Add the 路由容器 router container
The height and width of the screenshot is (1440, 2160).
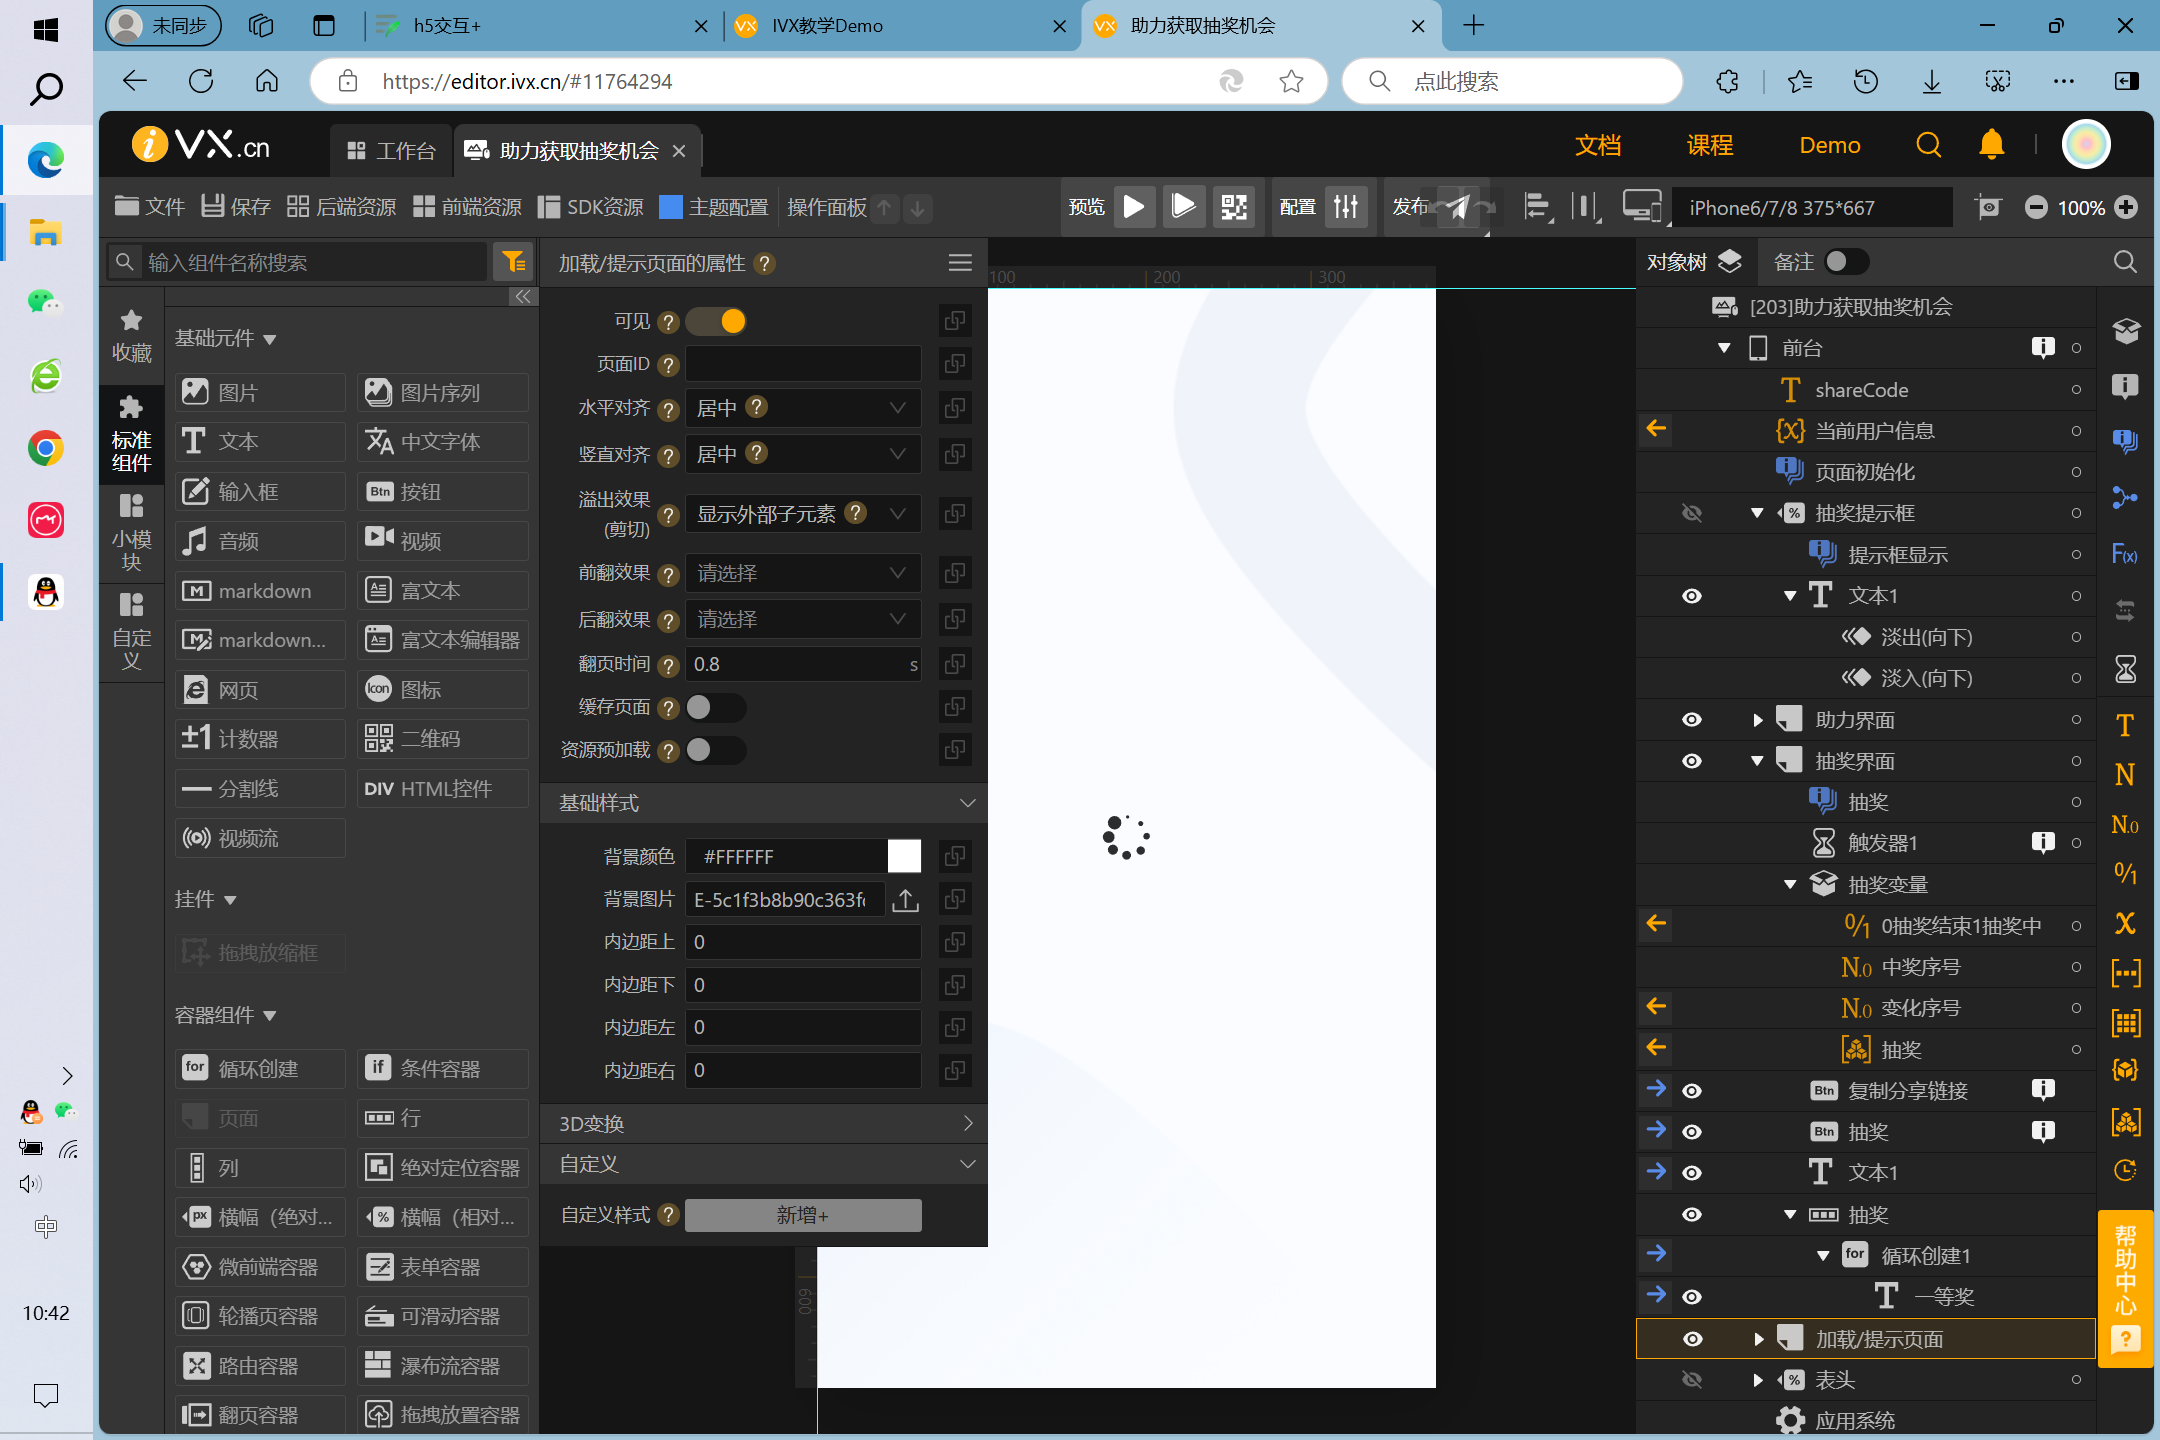pyautogui.click(x=260, y=1366)
